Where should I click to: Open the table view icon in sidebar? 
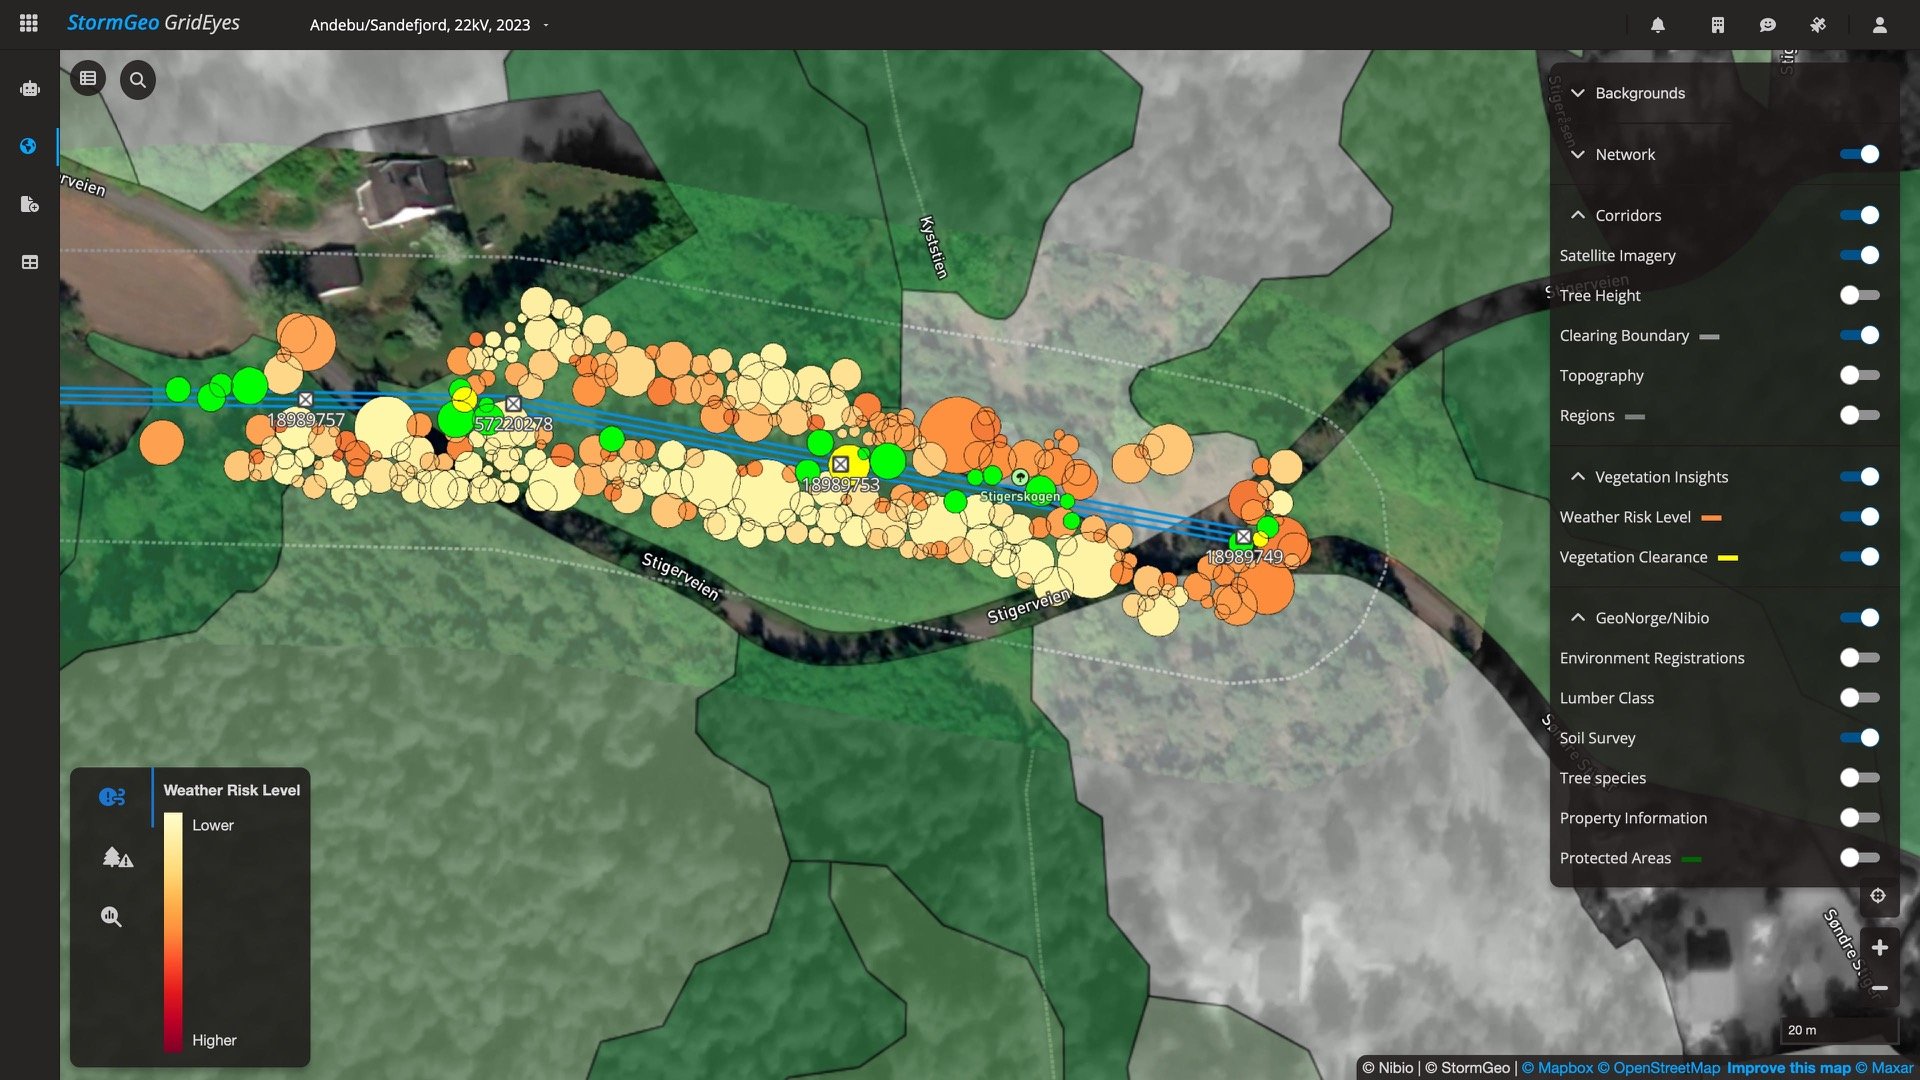click(29, 262)
